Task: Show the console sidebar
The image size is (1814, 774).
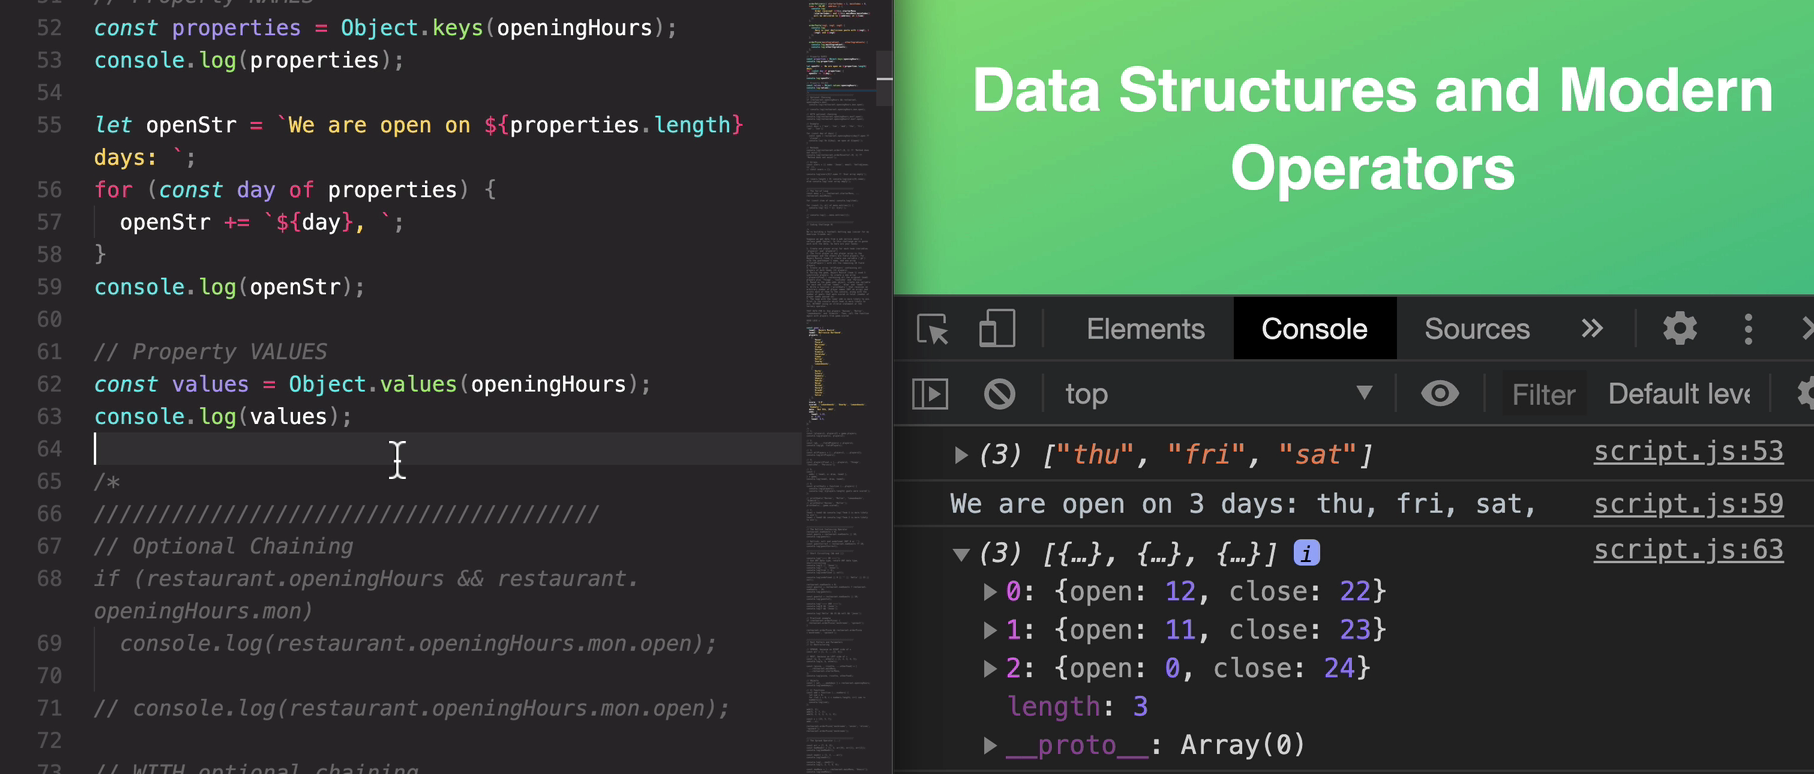Action: pyautogui.click(x=930, y=394)
